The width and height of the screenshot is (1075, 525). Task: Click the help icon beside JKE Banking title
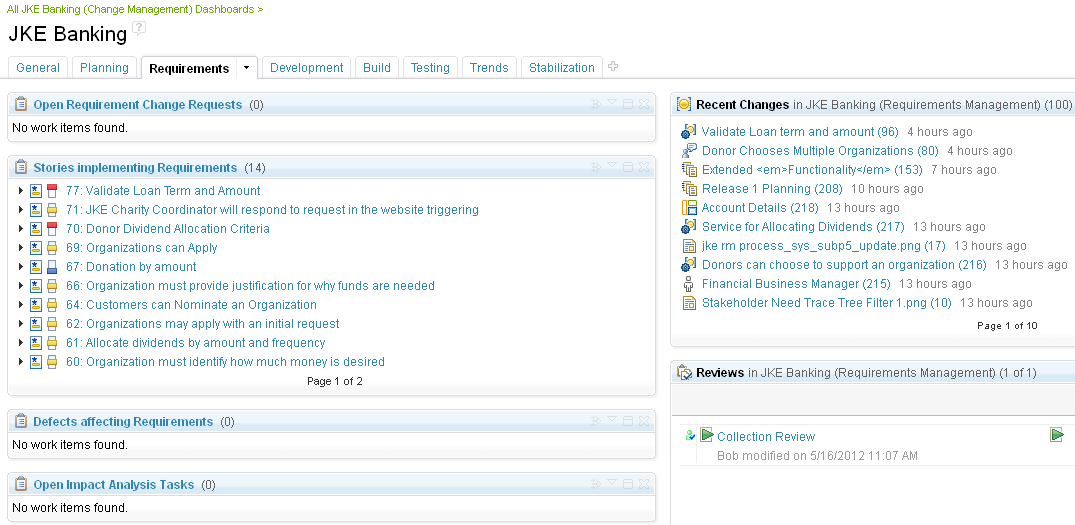[138, 29]
